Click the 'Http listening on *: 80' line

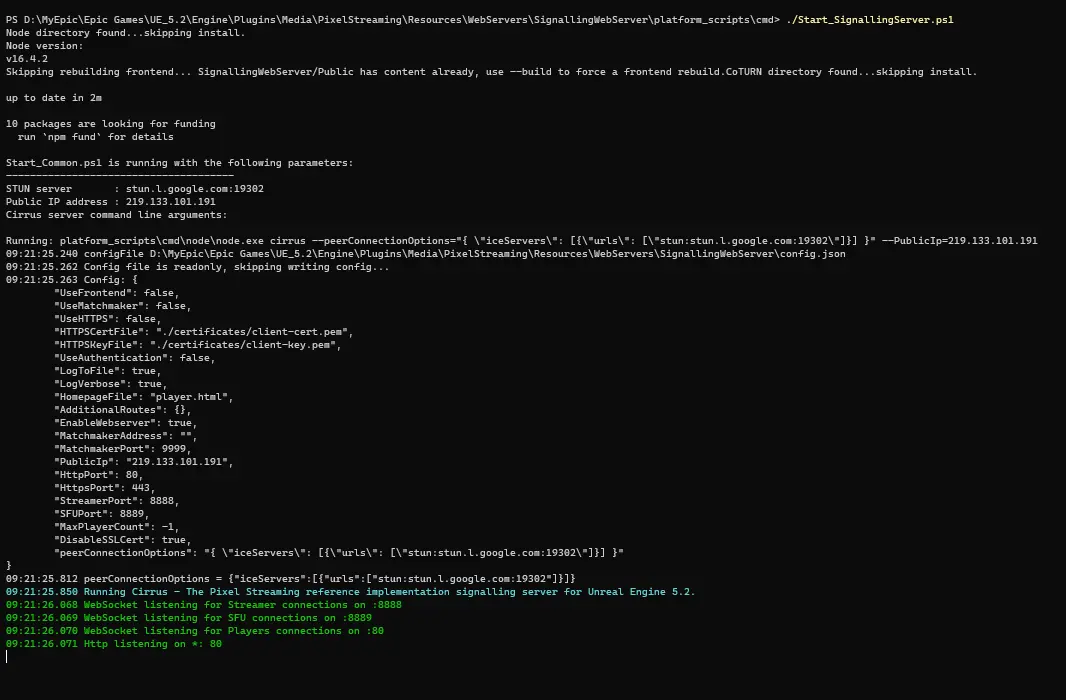coord(114,644)
